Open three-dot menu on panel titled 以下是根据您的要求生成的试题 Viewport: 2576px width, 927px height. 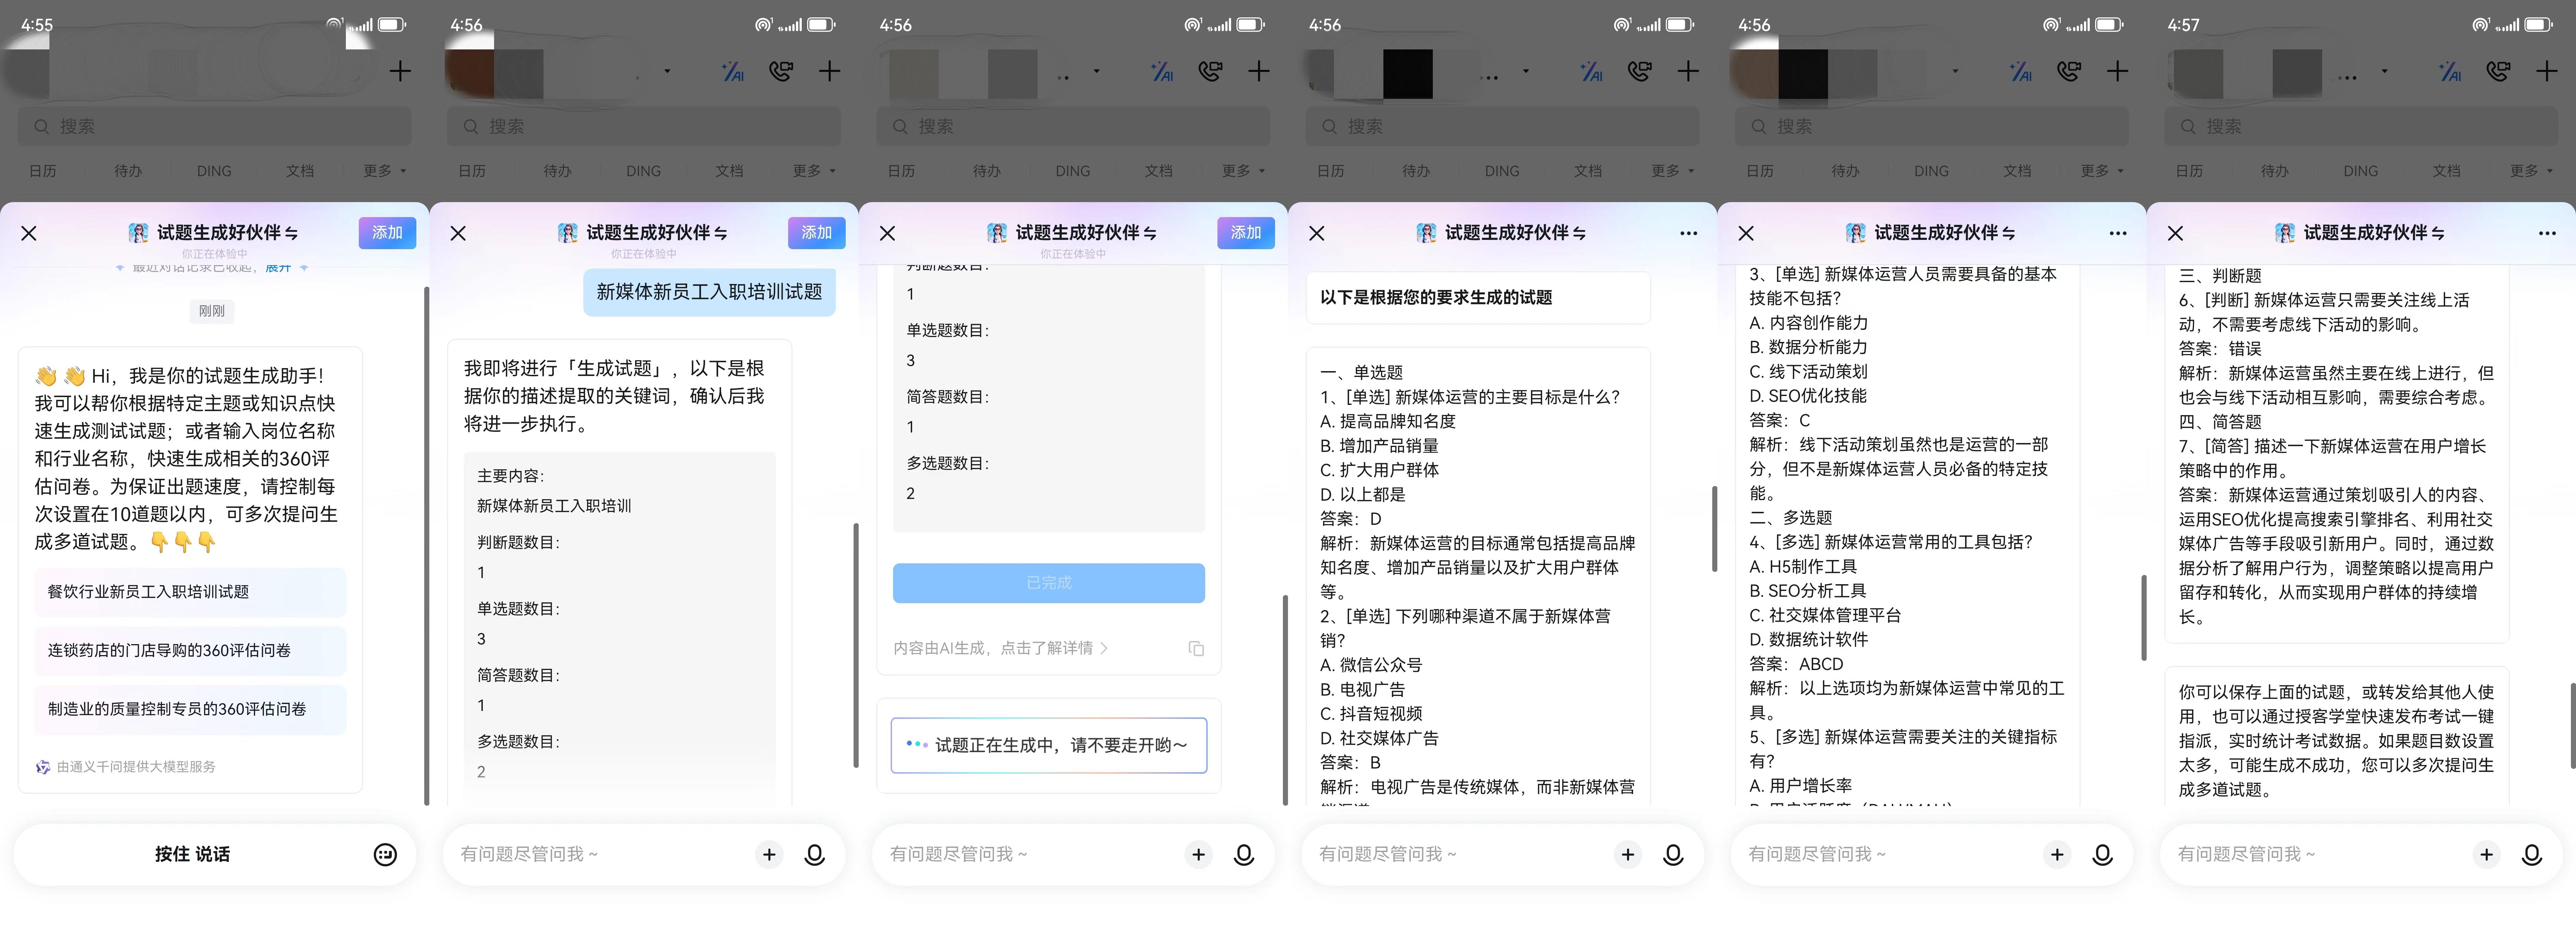click(x=1689, y=233)
